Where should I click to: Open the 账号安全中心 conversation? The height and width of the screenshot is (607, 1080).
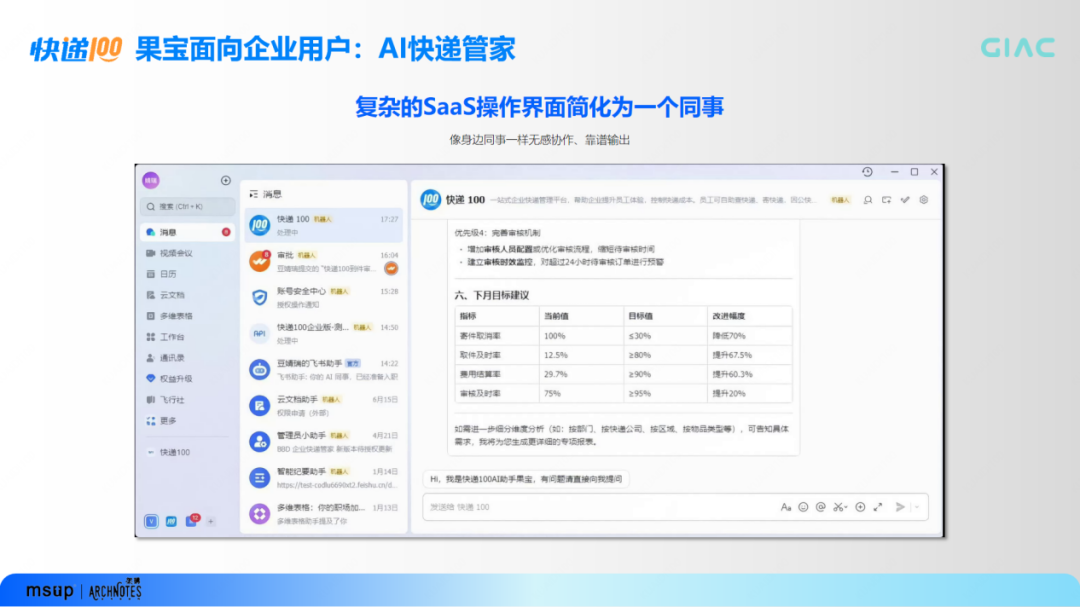click(x=324, y=298)
